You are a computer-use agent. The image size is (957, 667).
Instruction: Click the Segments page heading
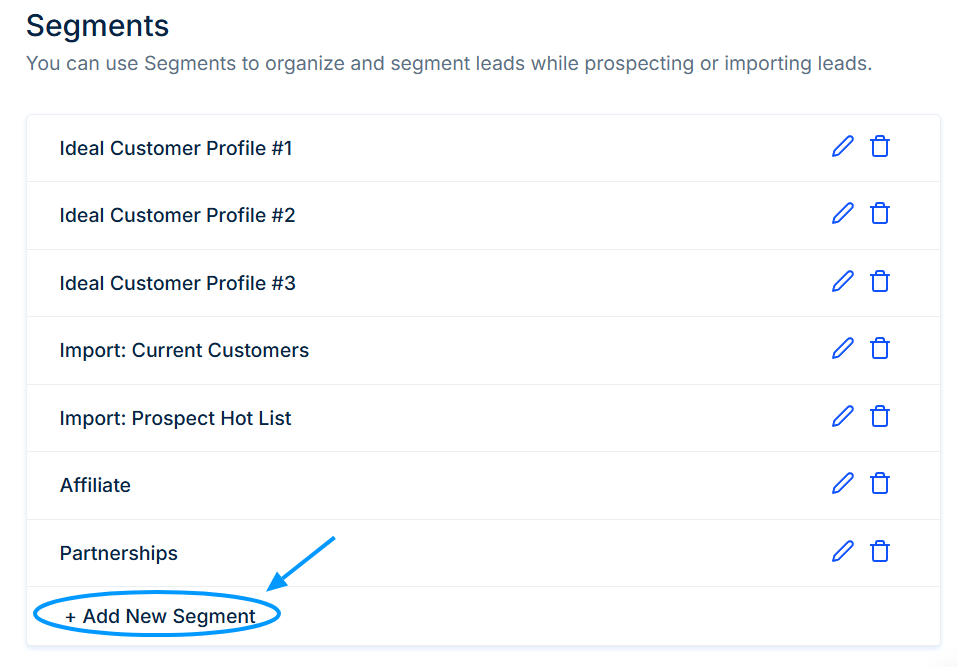pyautogui.click(x=98, y=26)
